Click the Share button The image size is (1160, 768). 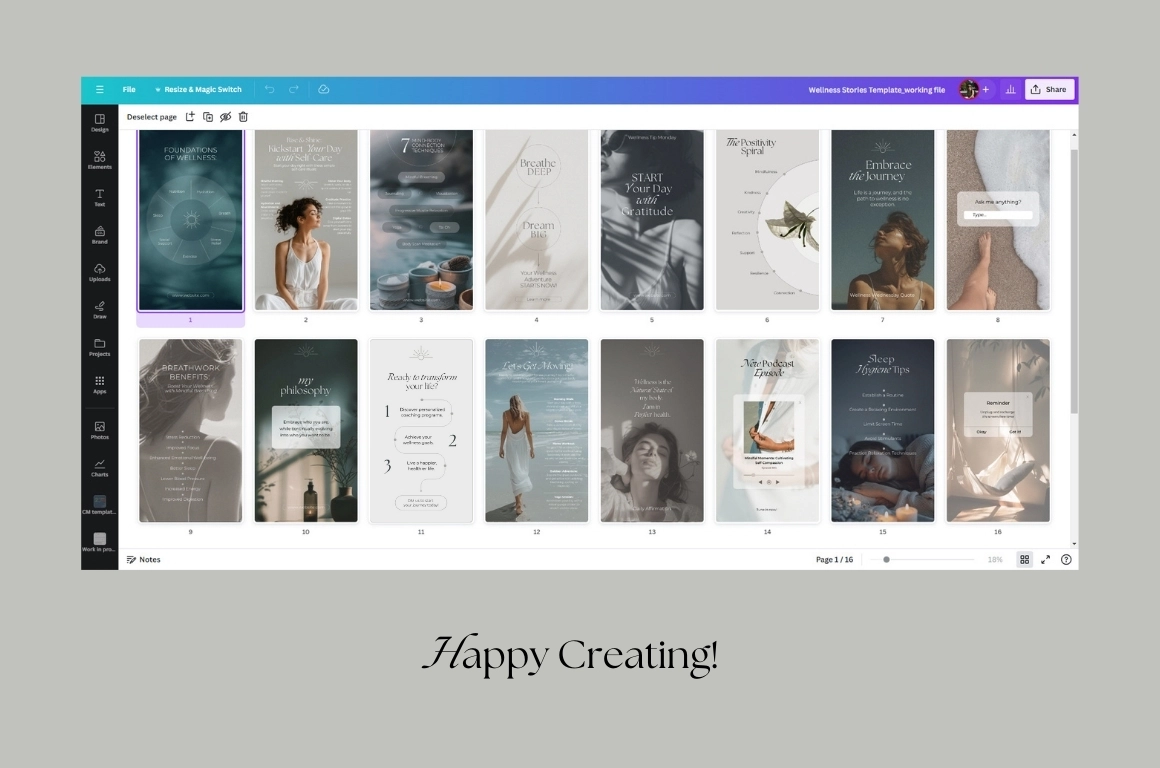pyautogui.click(x=1049, y=90)
